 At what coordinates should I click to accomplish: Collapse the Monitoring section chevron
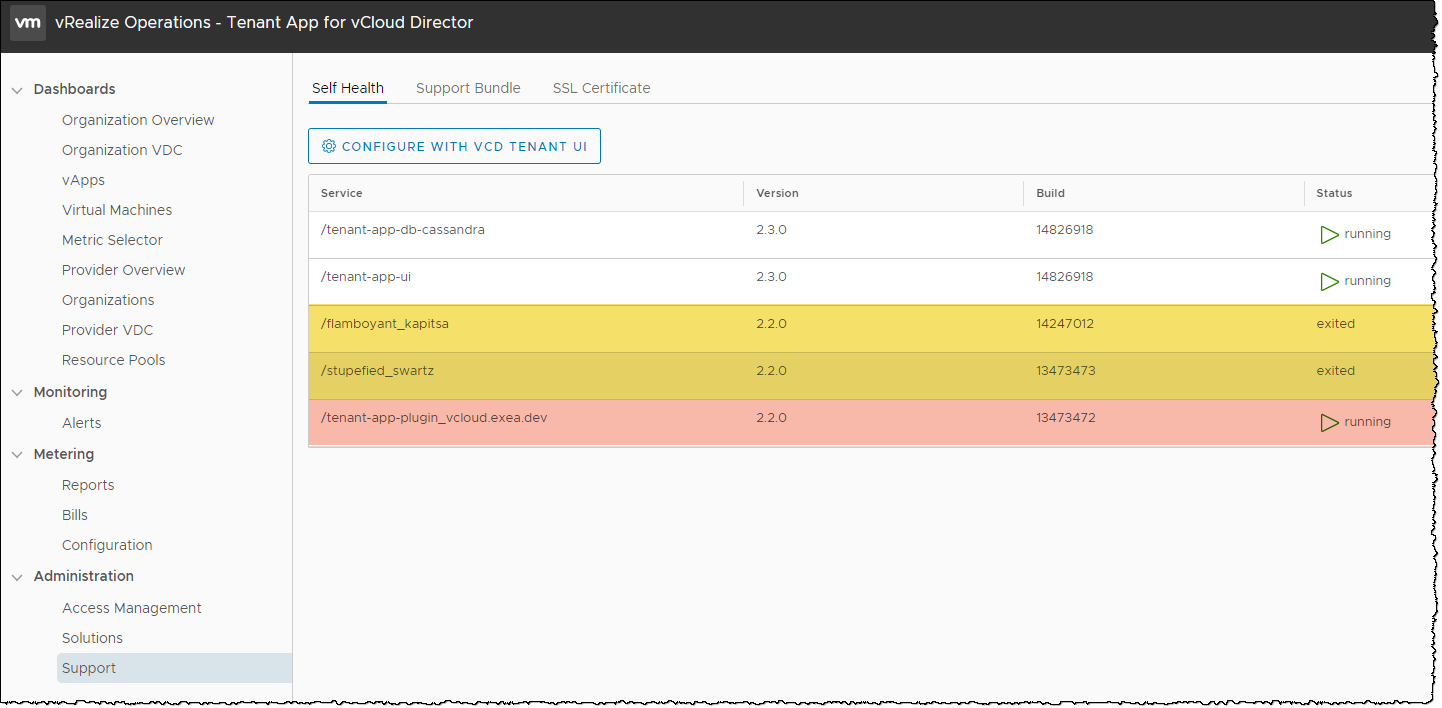17,393
